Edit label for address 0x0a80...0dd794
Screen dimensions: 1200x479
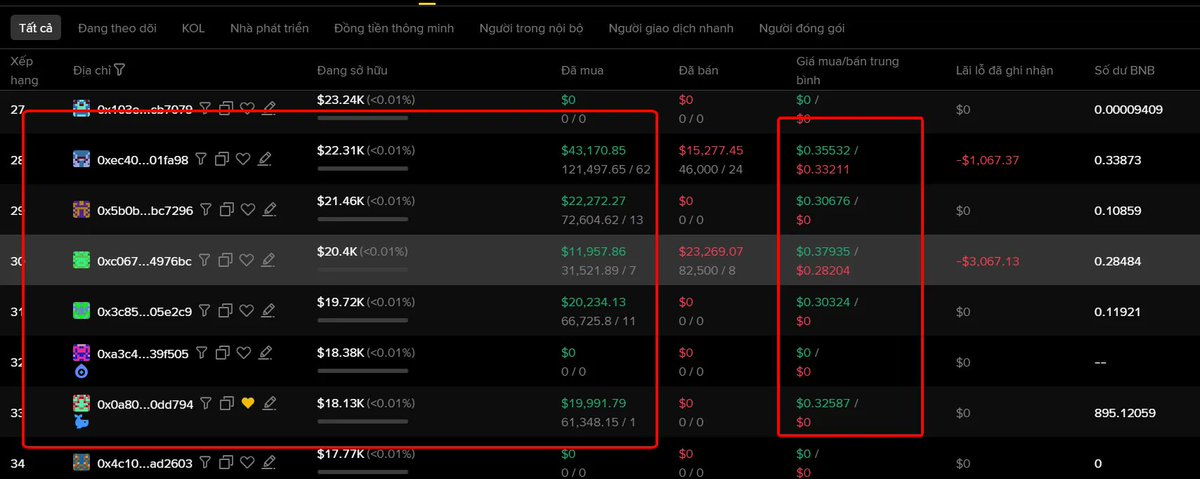click(x=268, y=403)
